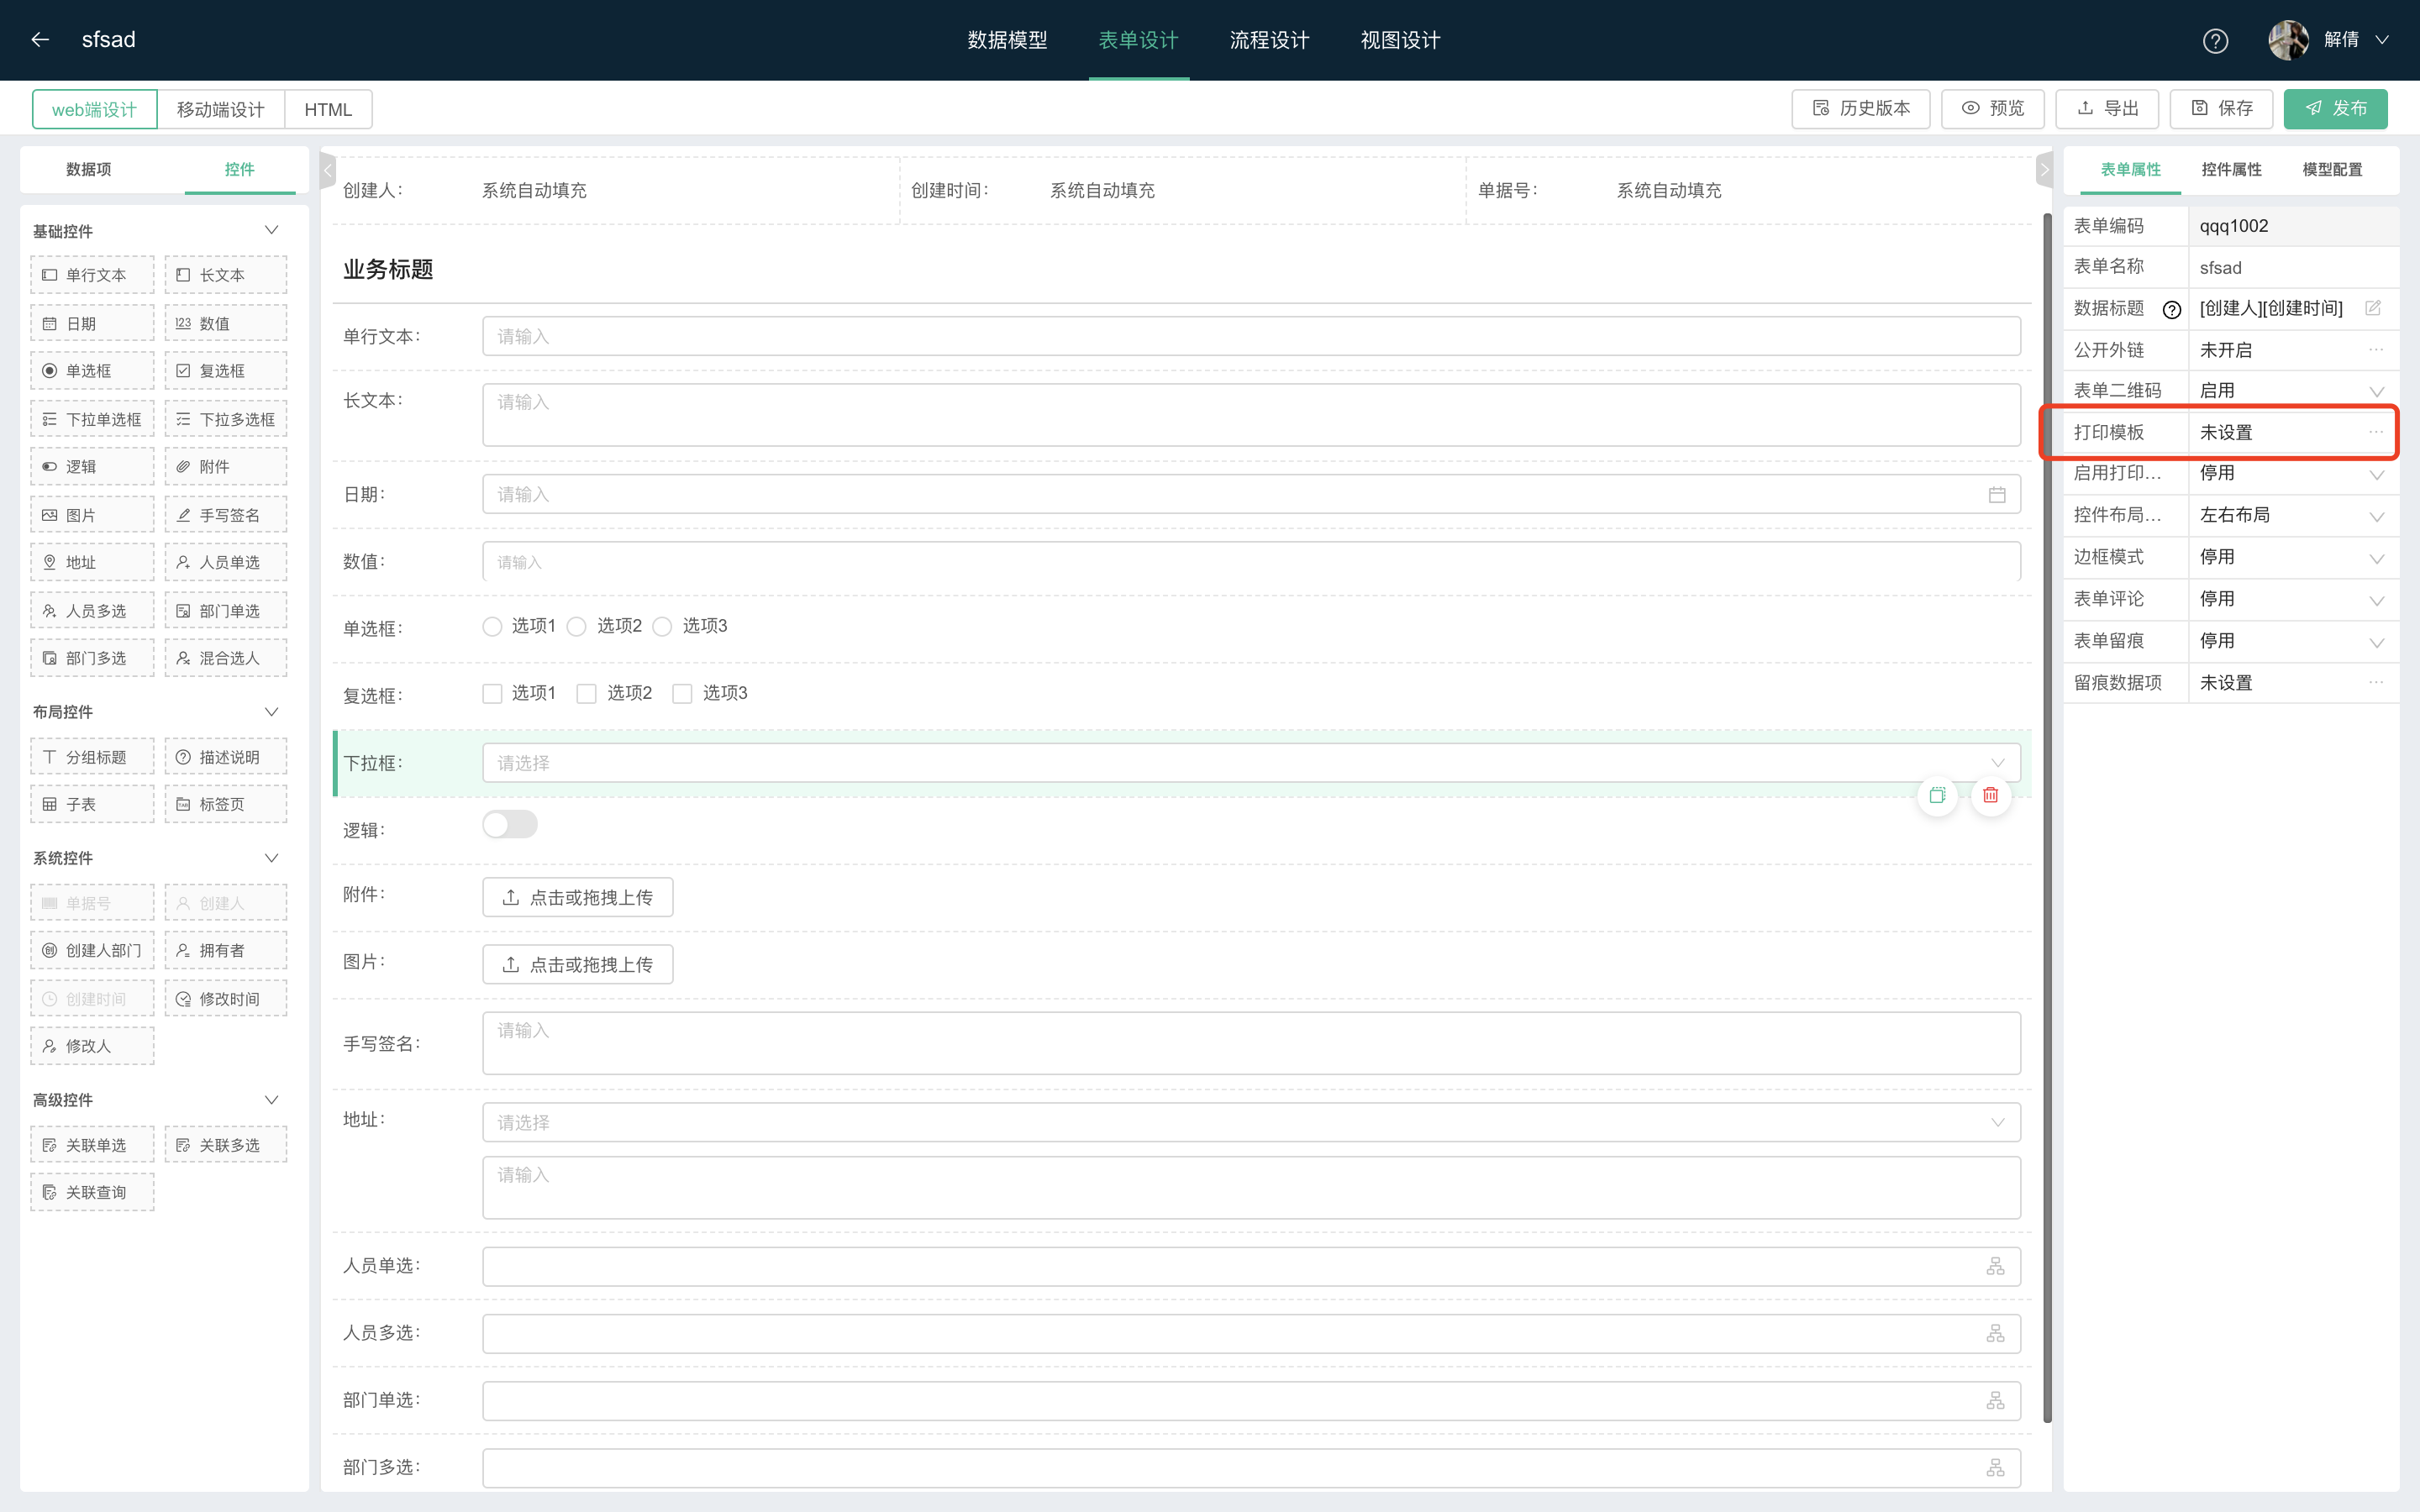The height and width of the screenshot is (1512, 2420).
Task: Select the 部门单选 control
Action: [226, 611]
